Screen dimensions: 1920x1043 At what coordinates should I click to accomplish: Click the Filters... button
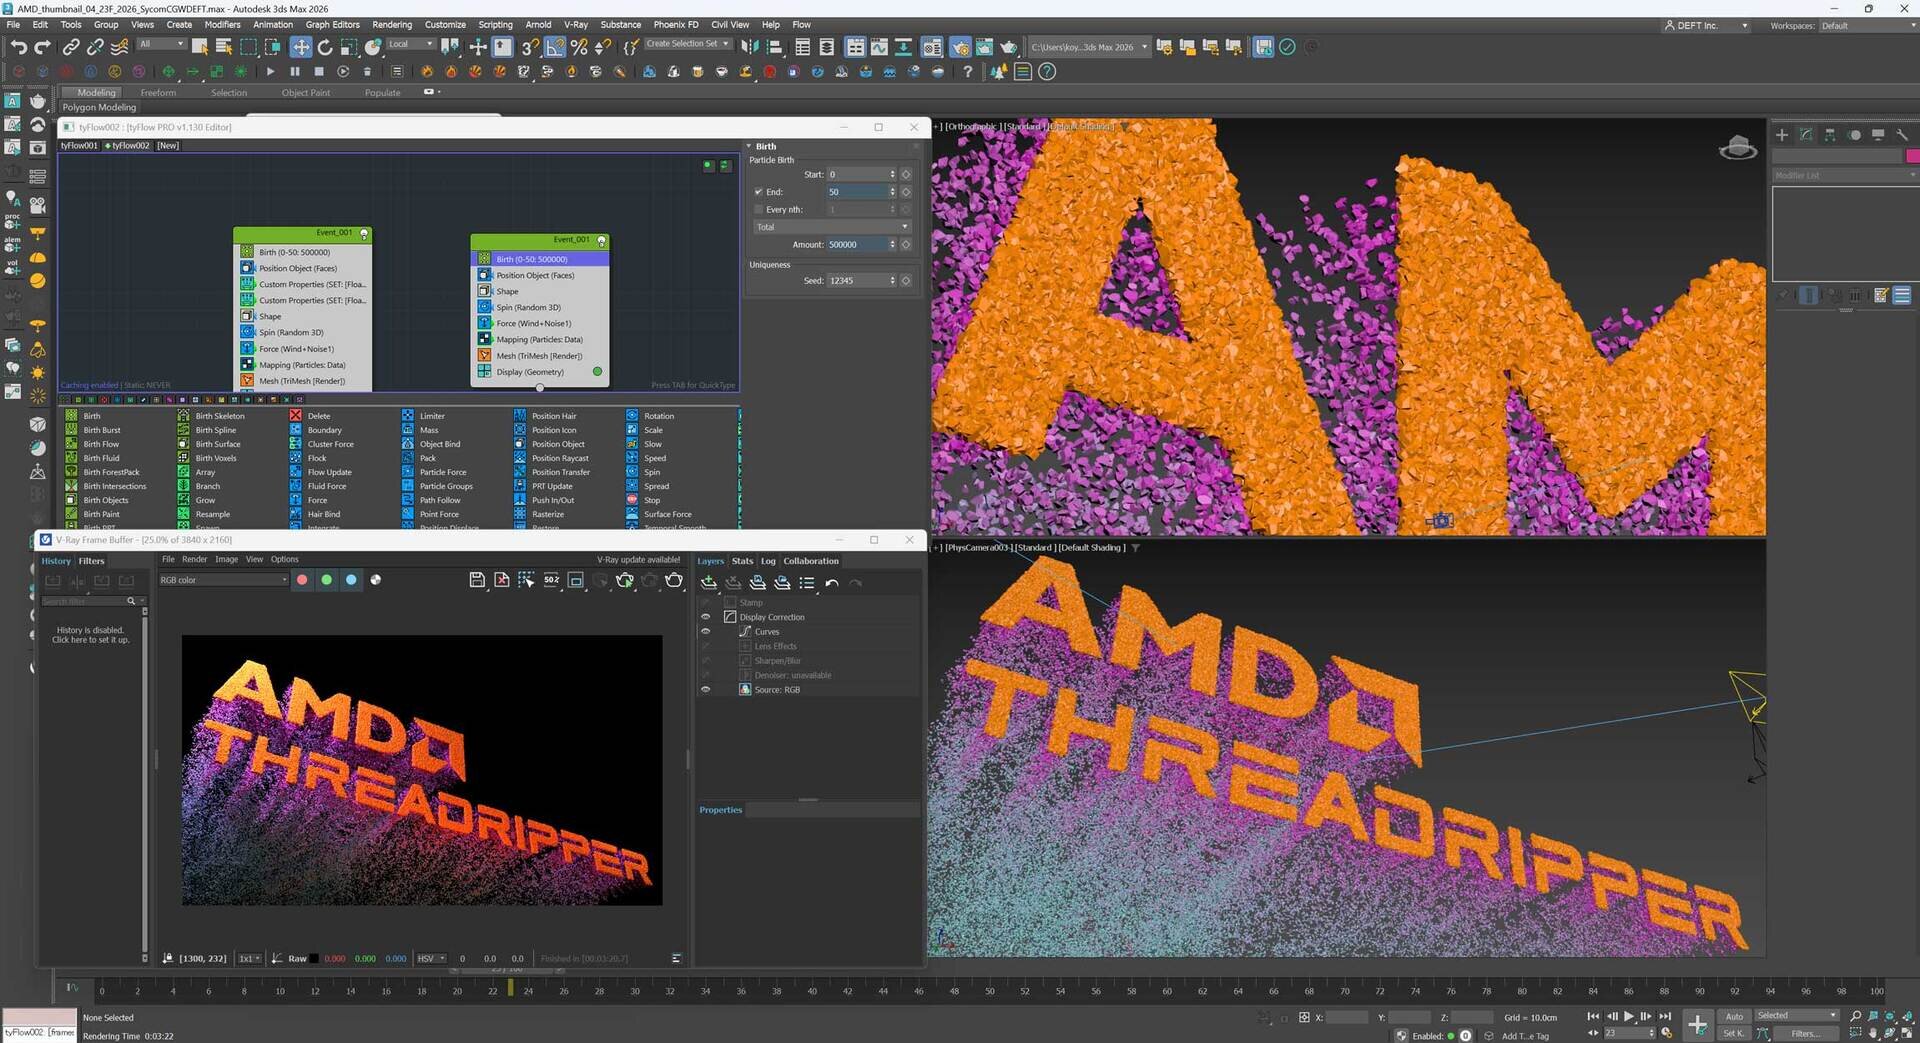1805,1034
